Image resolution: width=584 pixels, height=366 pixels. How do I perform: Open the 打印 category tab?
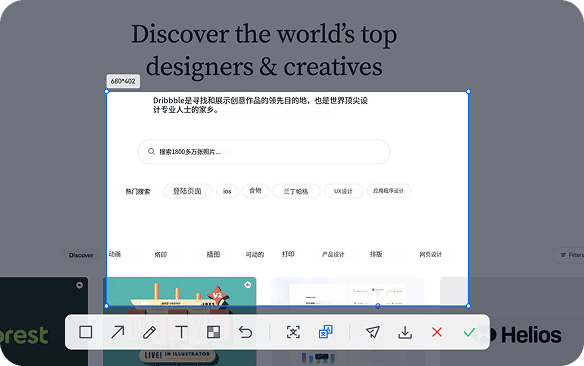click(x=288, y=254)
